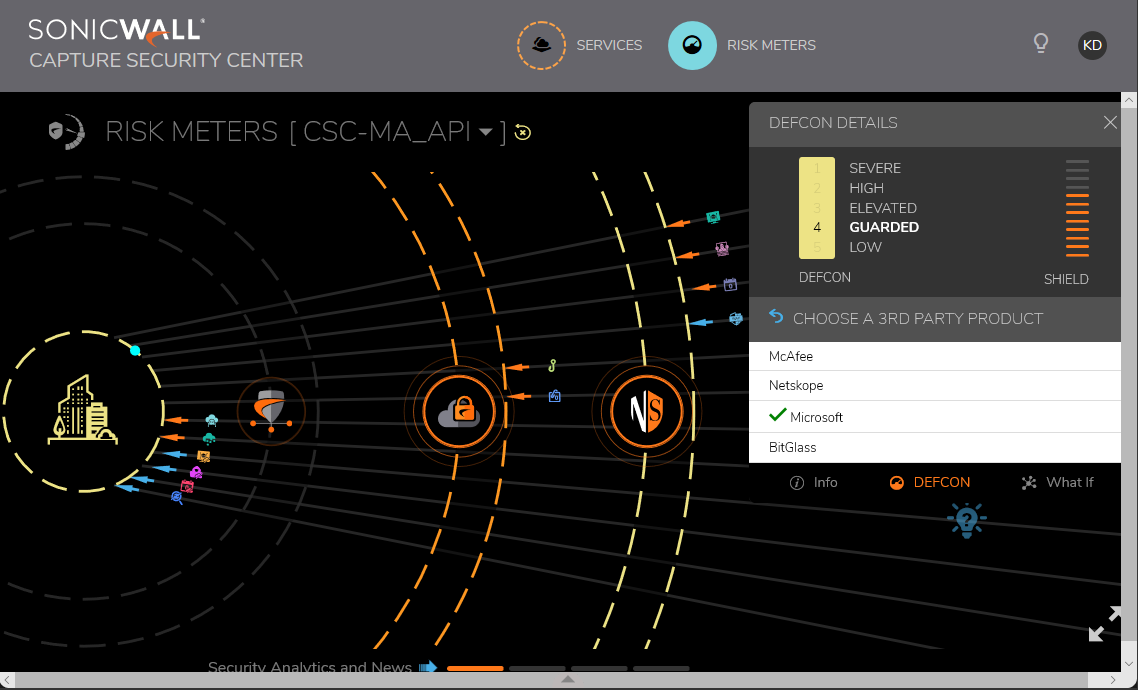Click the vertical scrollbar up arrow
This screenshot has height=690, width=1138.
point(1129,99)
